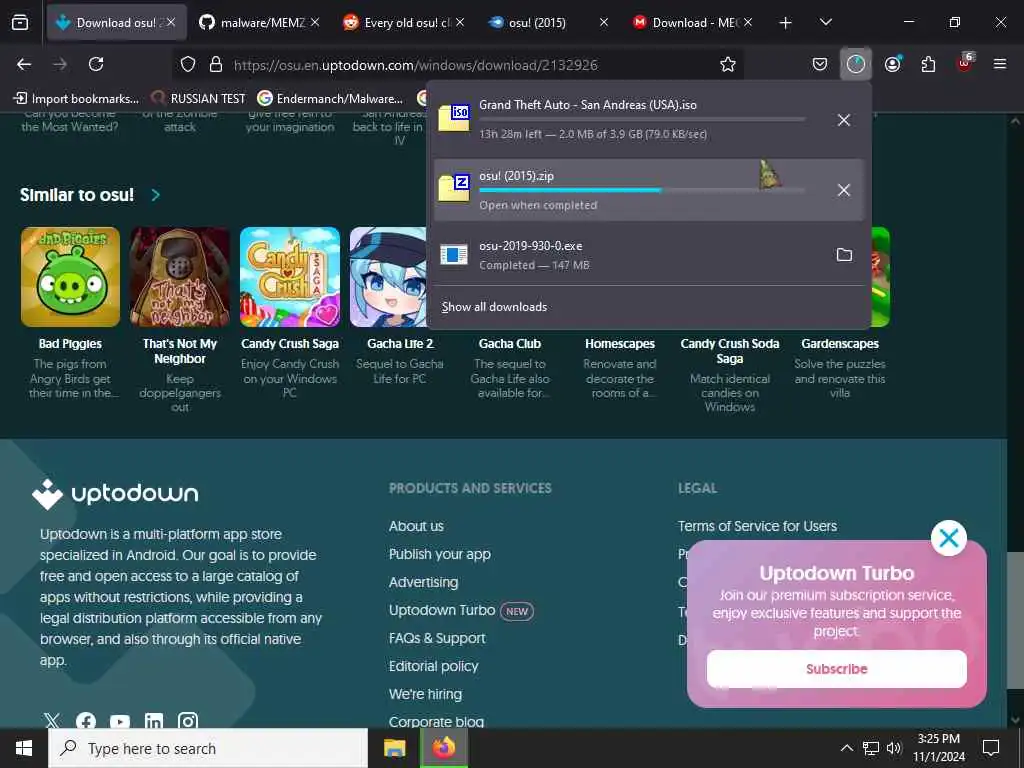Open Windows notification center
The image size is (1024, 768).
tap(991, 748)
